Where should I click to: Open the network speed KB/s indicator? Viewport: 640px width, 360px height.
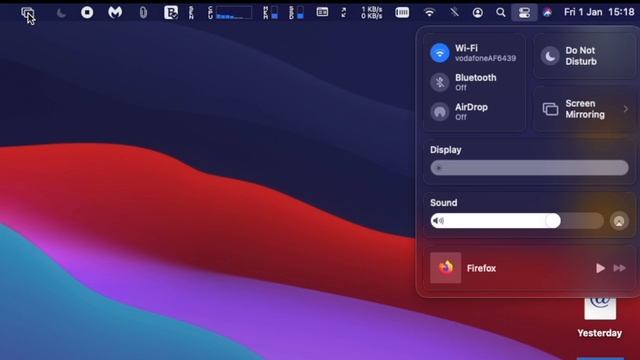[371, 13]
